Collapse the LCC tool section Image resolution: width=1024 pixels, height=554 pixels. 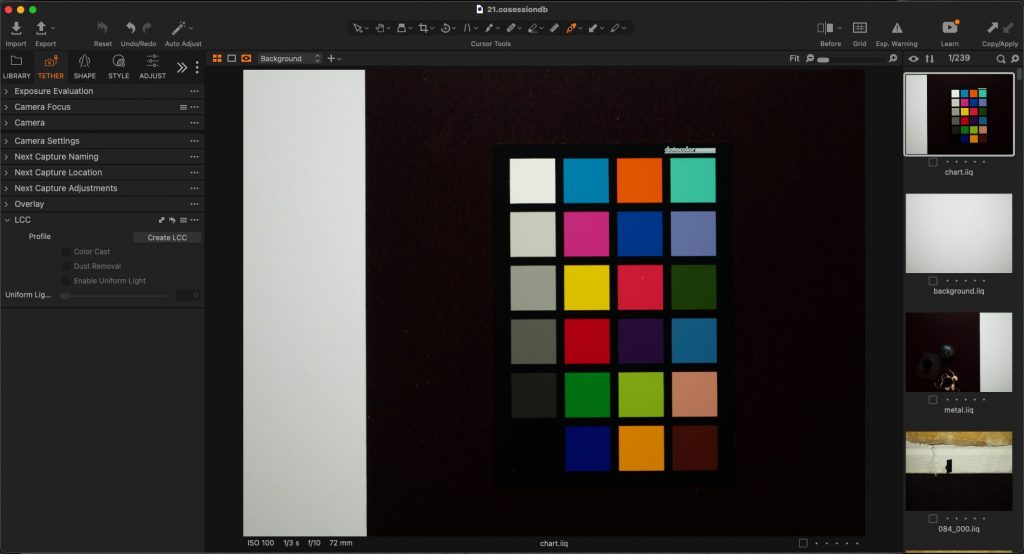[x=7, y=220]
